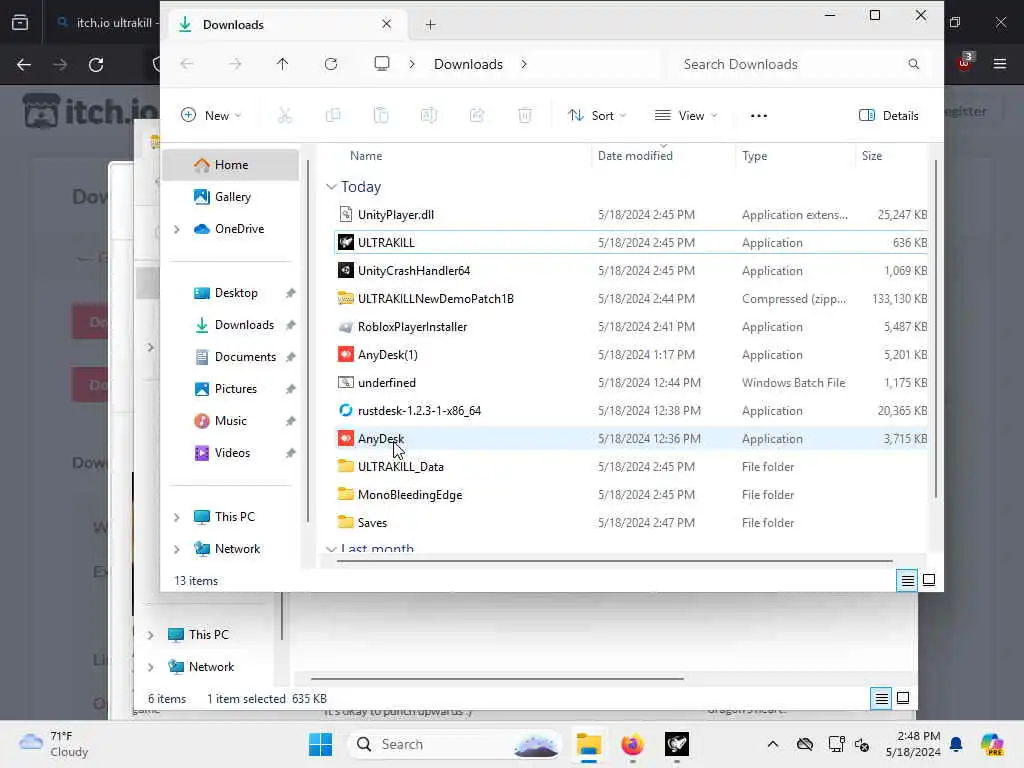The image size is (1024, 768).
Task: Click the taskbar Search box
Action: click(x=455, y=744)
